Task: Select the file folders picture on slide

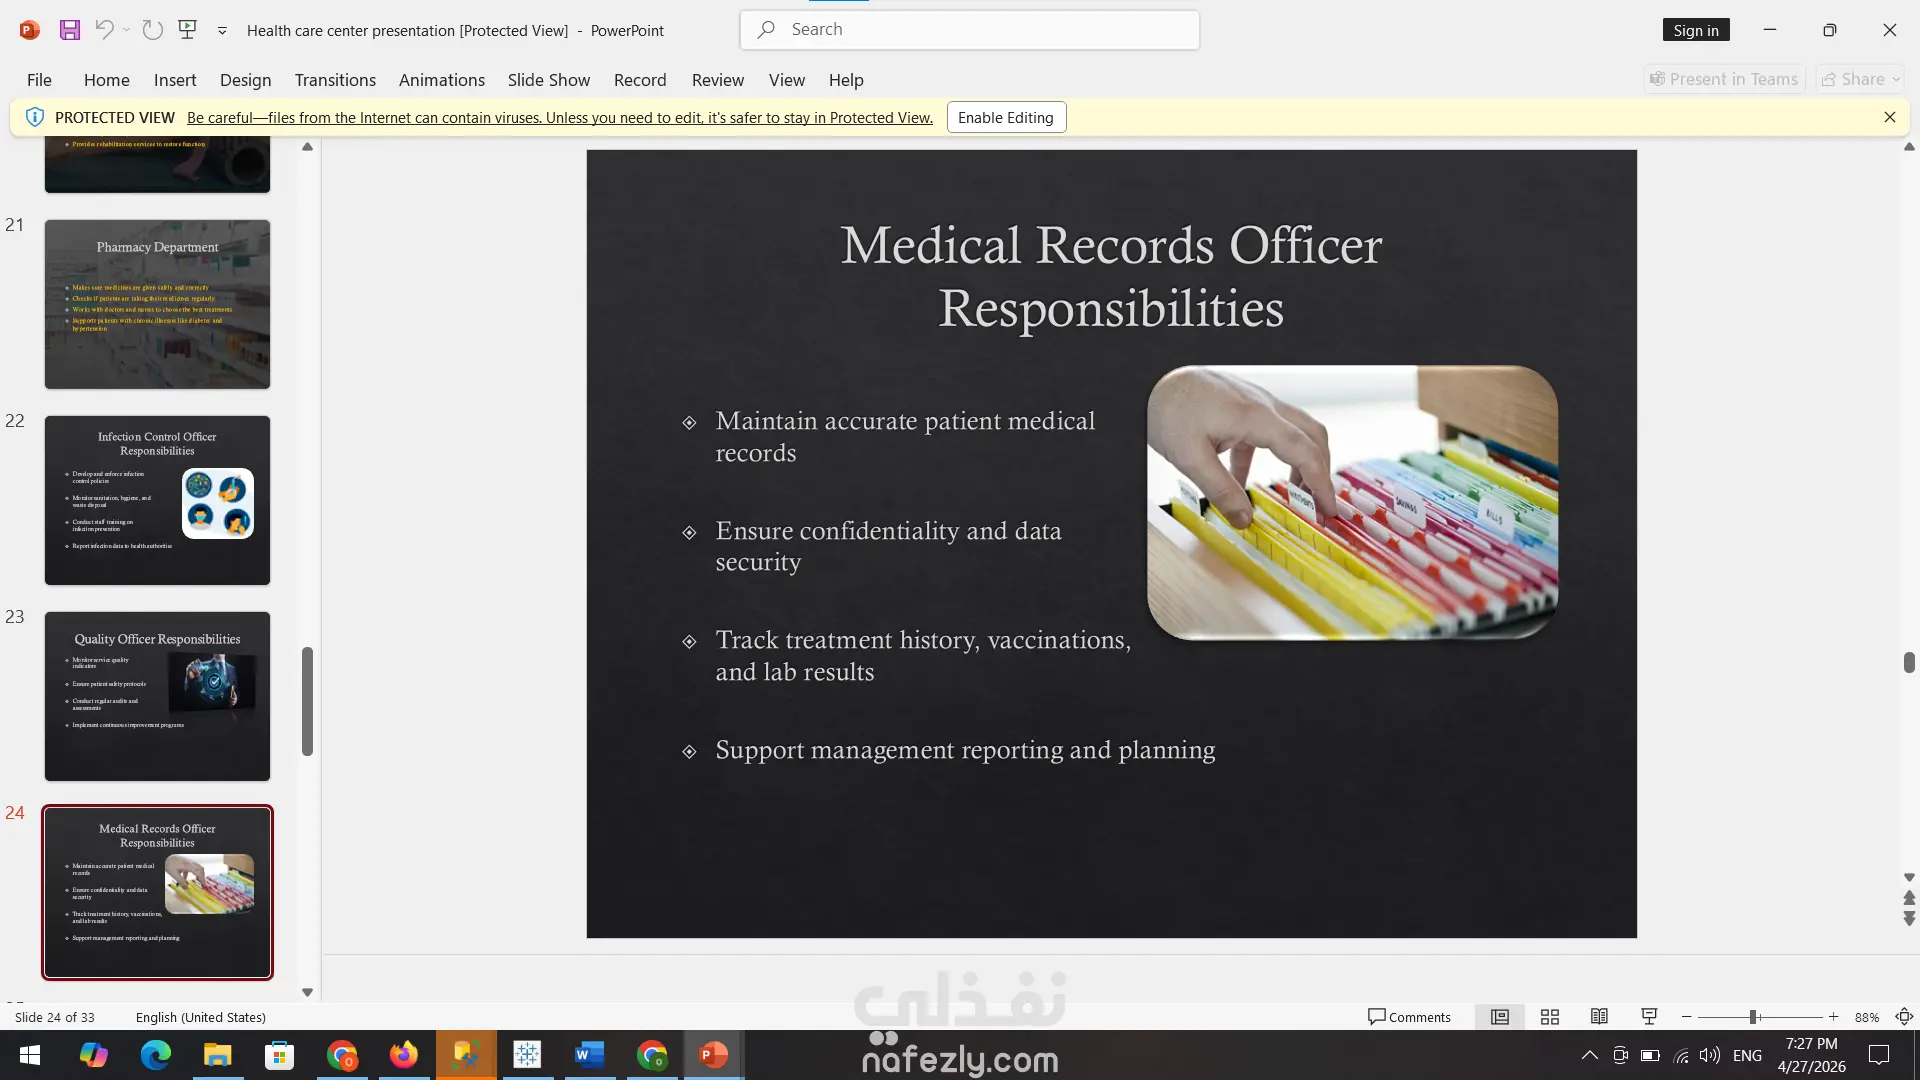Action: (x=1352, y=502)
